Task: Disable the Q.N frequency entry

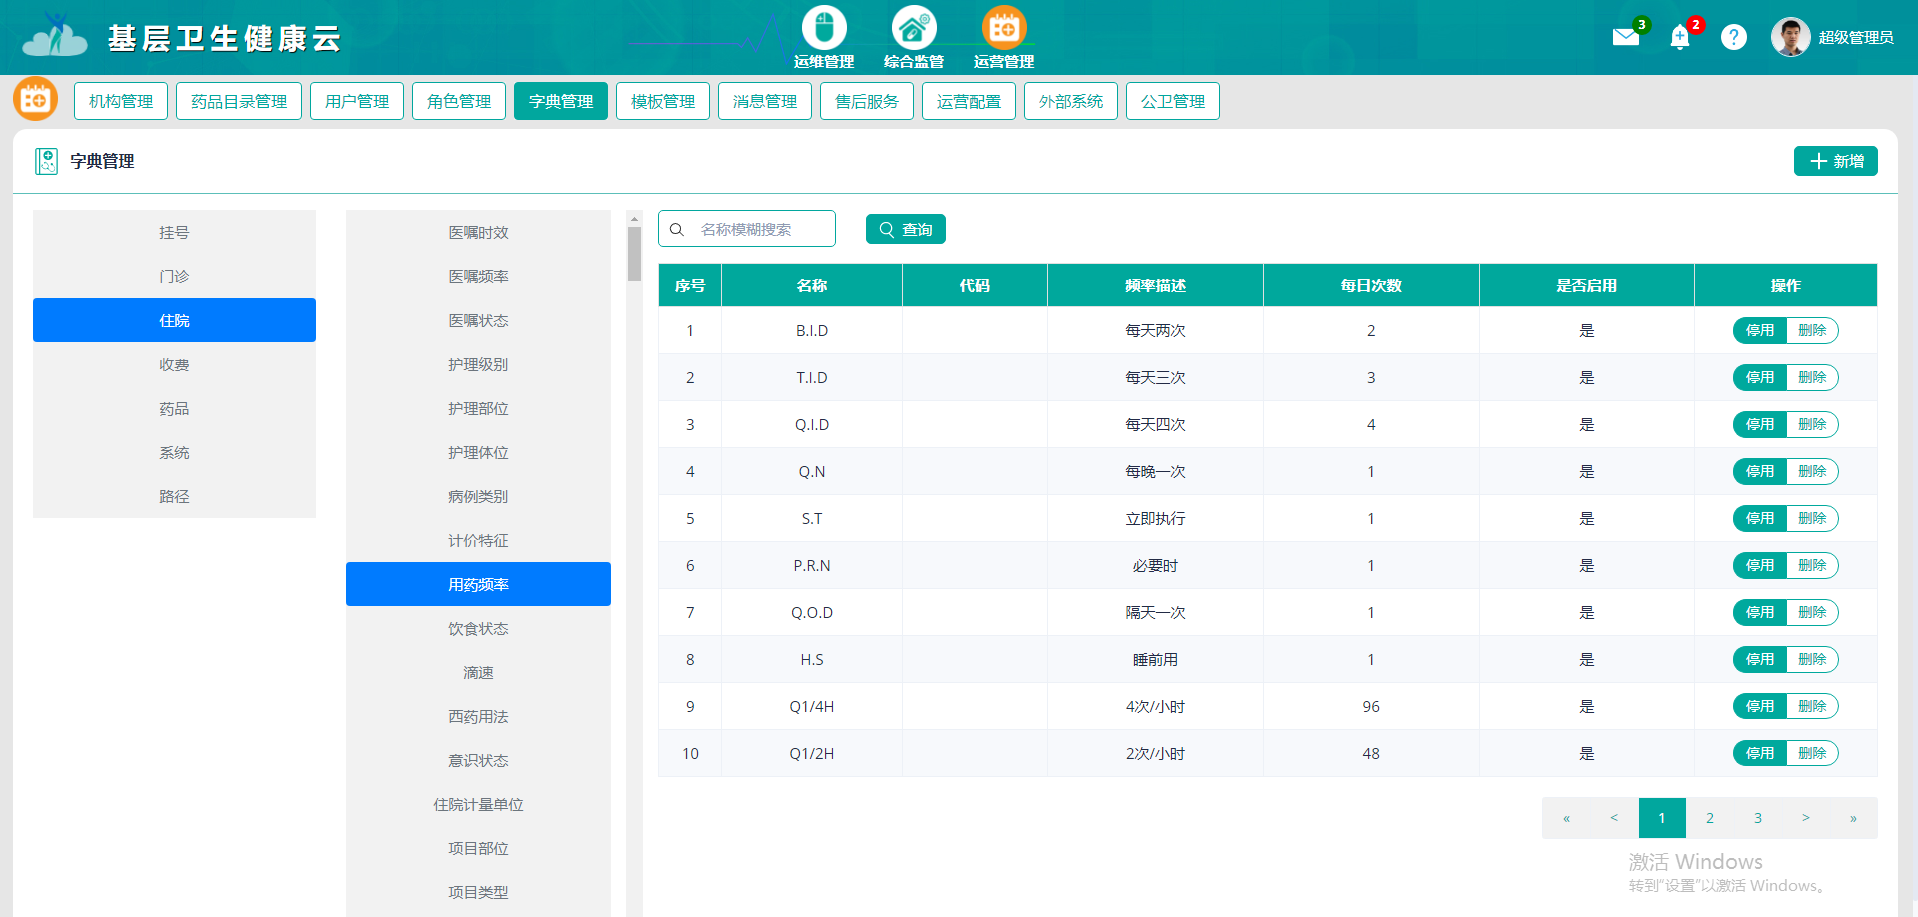Action: tap(1759, 471)
